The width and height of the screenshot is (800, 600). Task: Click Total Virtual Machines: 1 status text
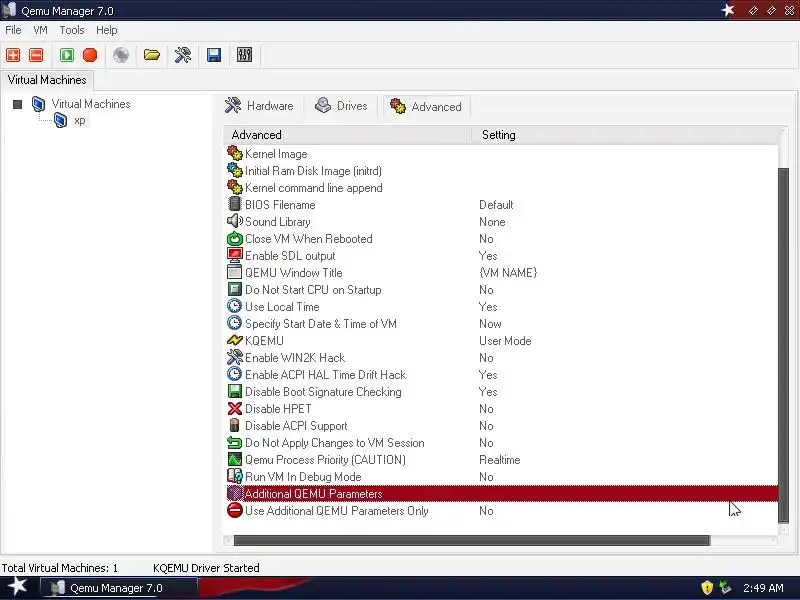pos(60,568)
